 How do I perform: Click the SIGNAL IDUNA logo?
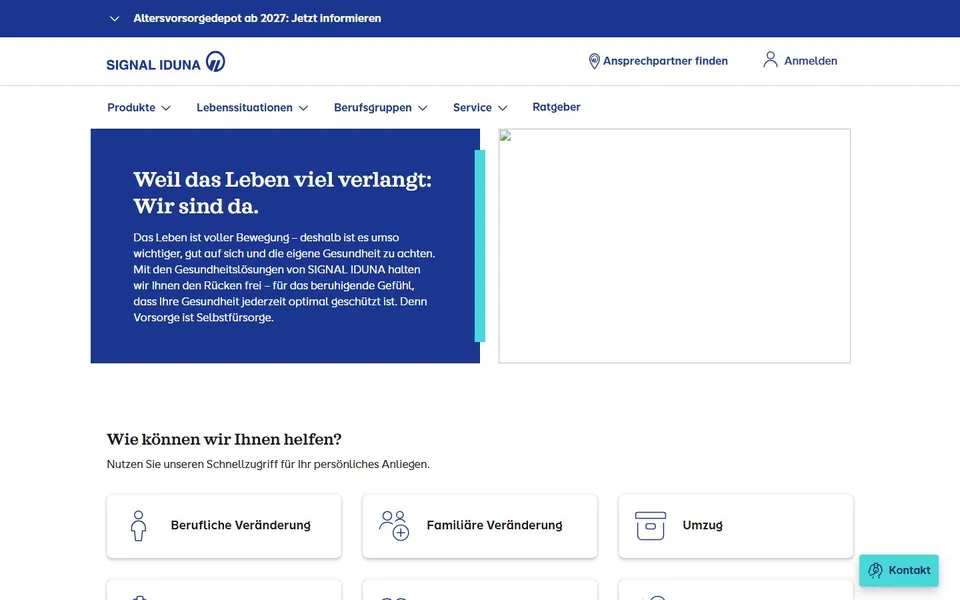(x=166, y=62)
